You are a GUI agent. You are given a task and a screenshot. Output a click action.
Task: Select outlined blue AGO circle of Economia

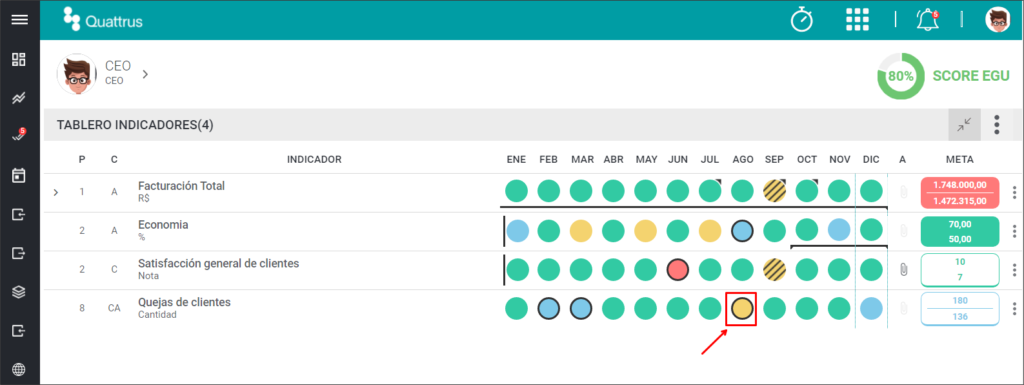[743, 230]
